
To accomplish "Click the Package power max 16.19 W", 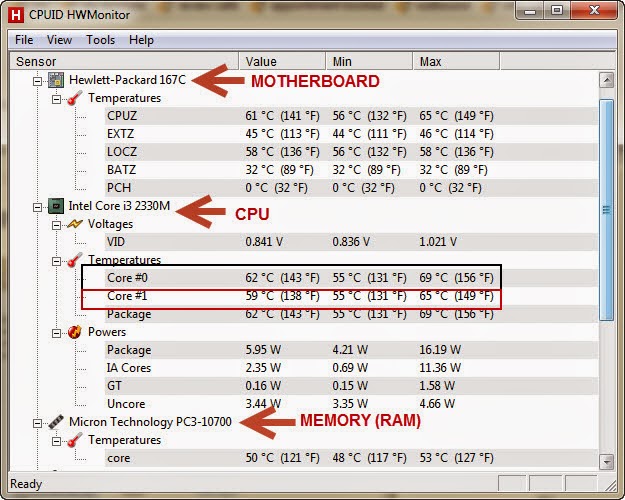I will 440,350.
